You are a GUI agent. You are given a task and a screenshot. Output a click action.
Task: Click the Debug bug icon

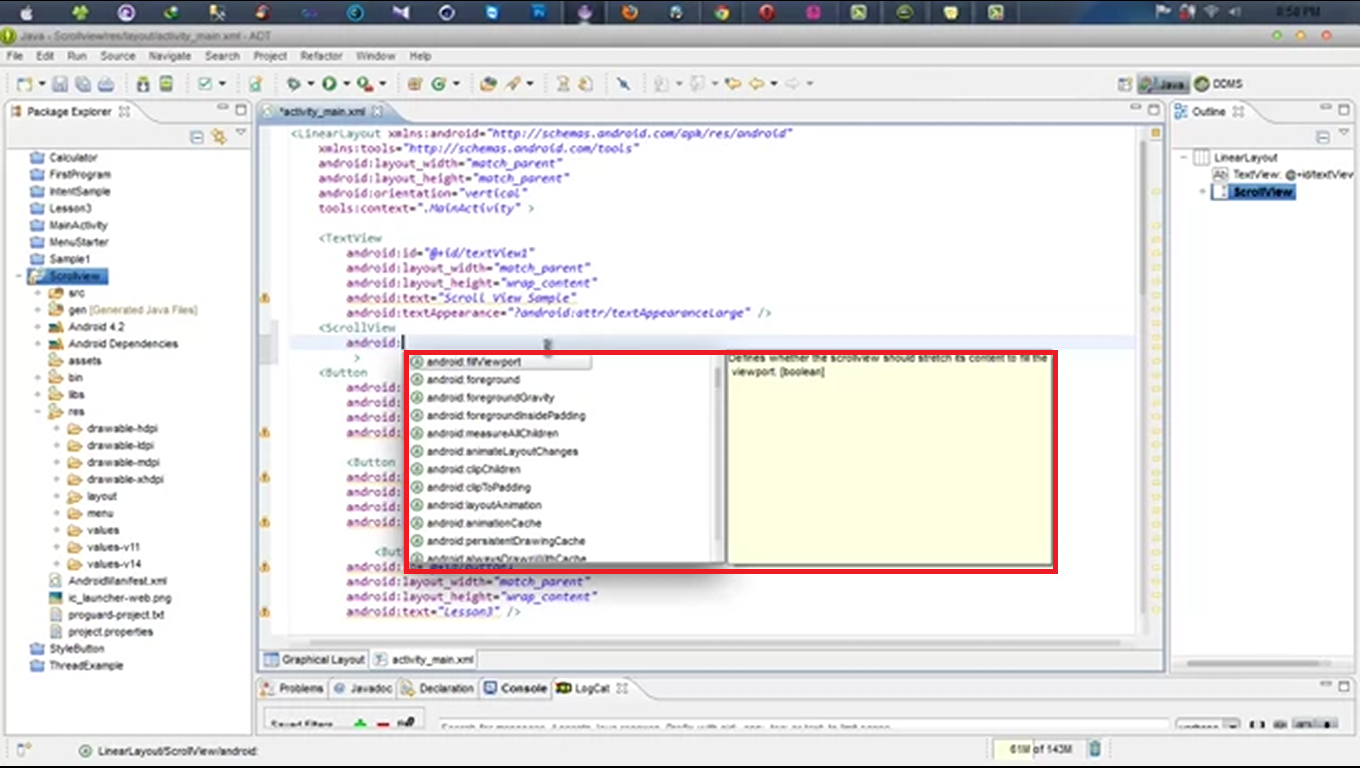pyautogui.click(x=294, y=84)
